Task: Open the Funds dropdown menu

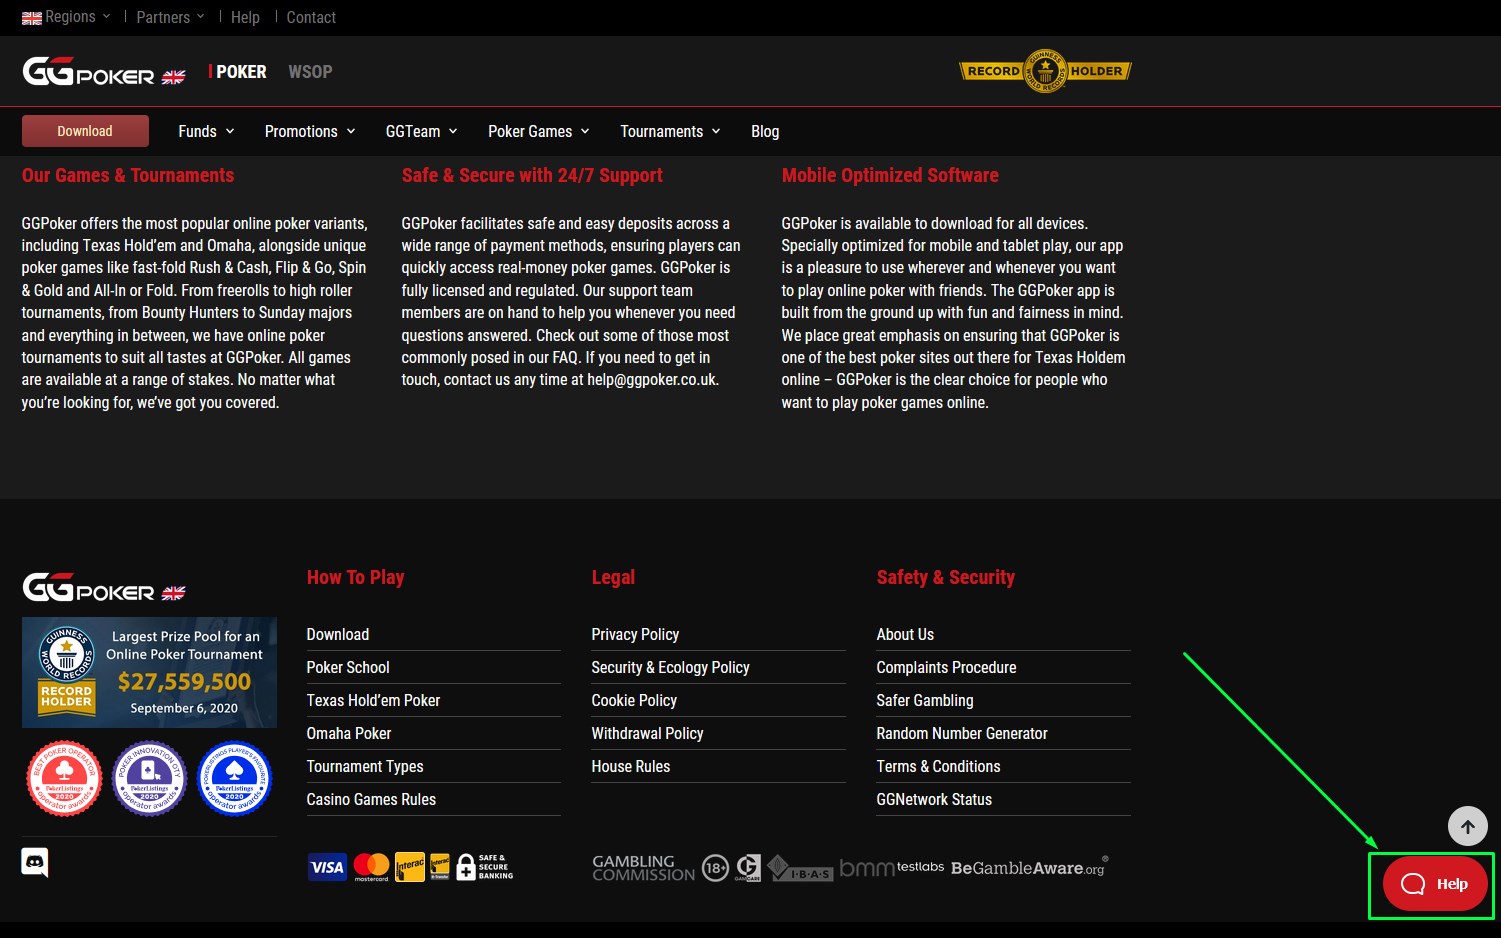Action: coord(206,131)
